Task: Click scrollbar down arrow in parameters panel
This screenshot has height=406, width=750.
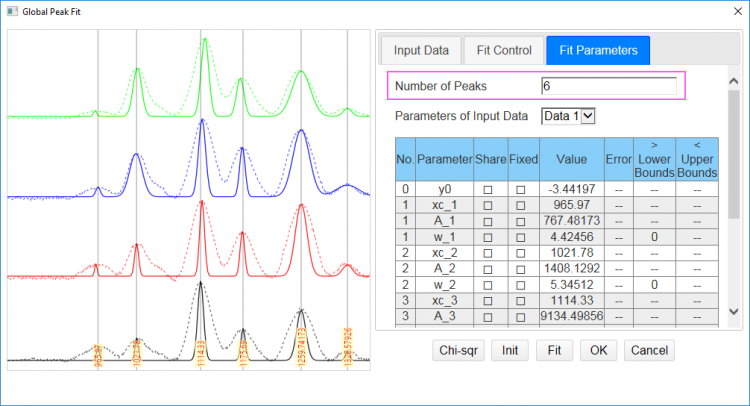Action: (734, 312)
